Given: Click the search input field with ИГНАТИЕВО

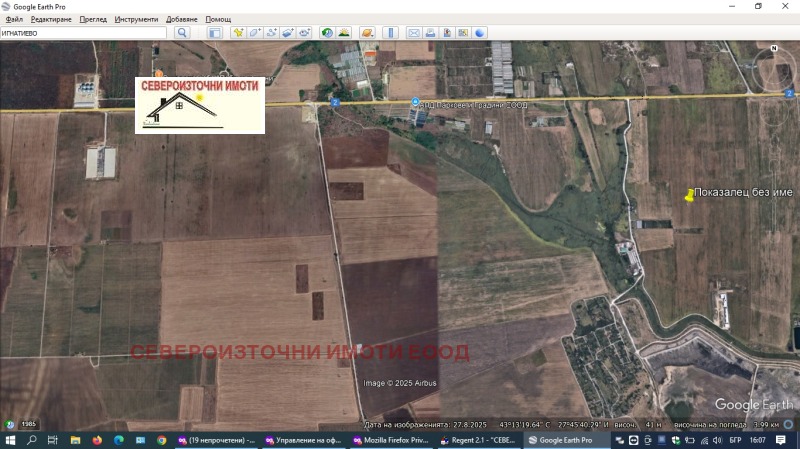Looking at the screenshot, I should click(x=83, y=33).
